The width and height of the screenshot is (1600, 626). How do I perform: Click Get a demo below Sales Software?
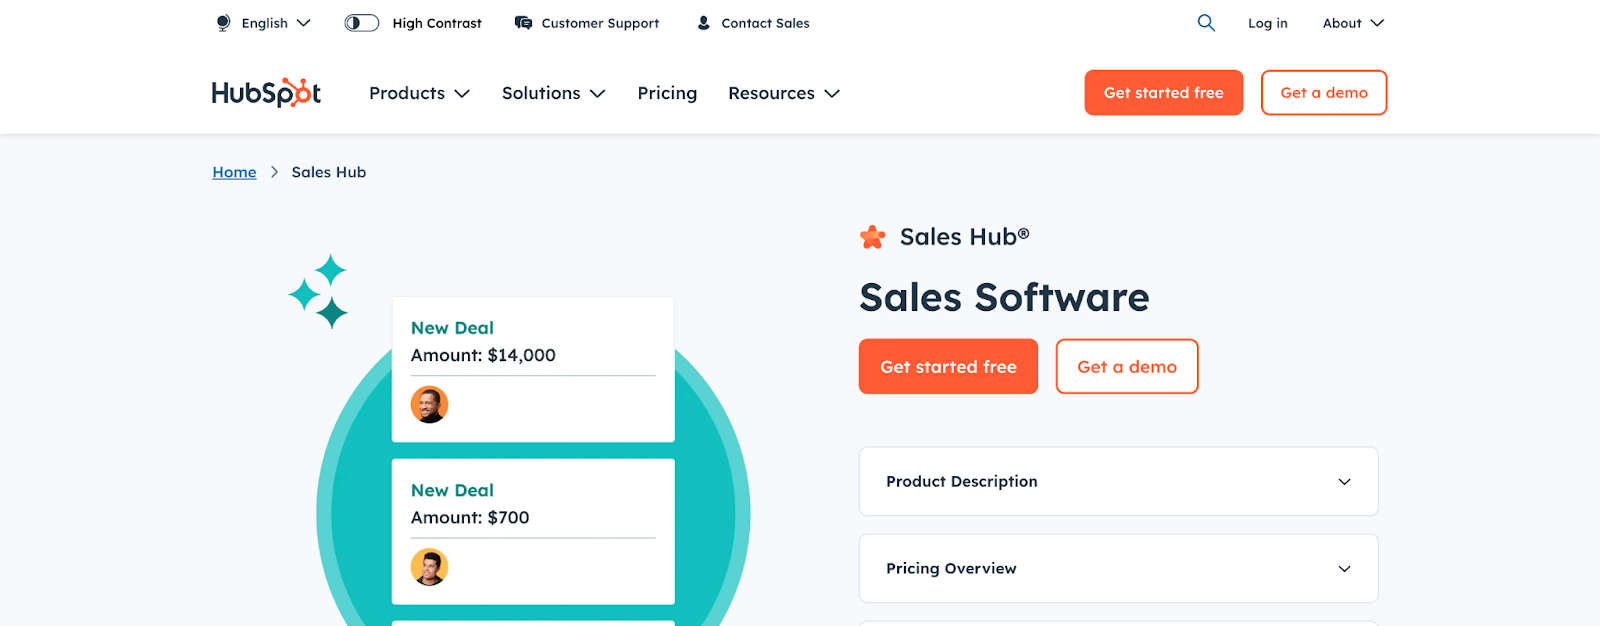click(x=1126, y=367)
